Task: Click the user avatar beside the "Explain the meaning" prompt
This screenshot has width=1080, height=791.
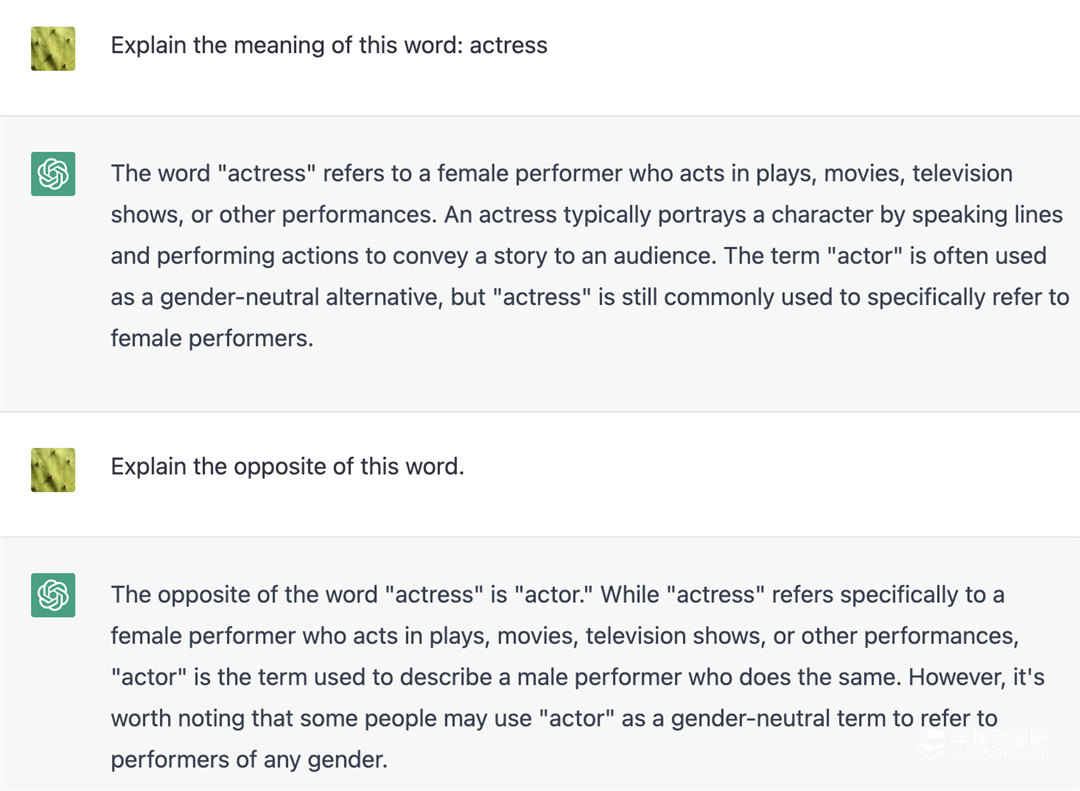Action: click(x=53, y=48)
